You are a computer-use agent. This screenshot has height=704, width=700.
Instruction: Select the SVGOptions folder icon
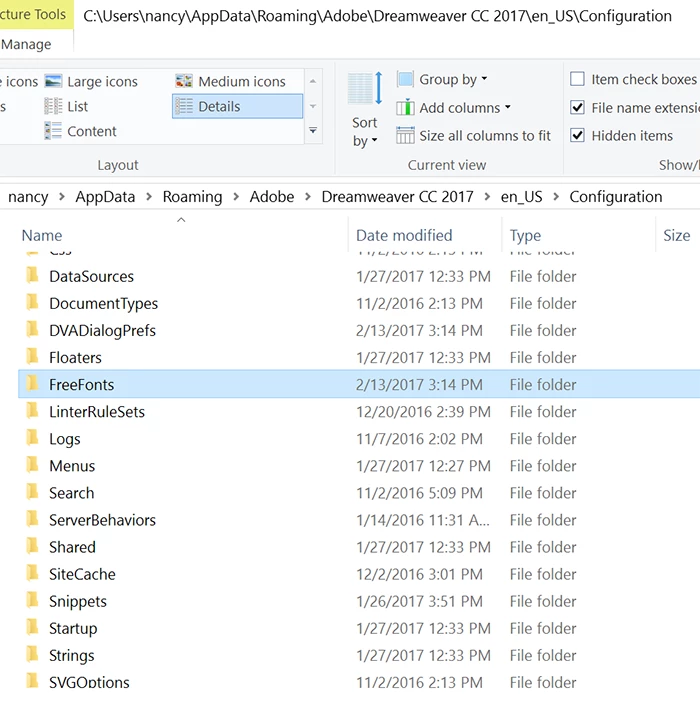pyautogui.click(x=32, y=682)
